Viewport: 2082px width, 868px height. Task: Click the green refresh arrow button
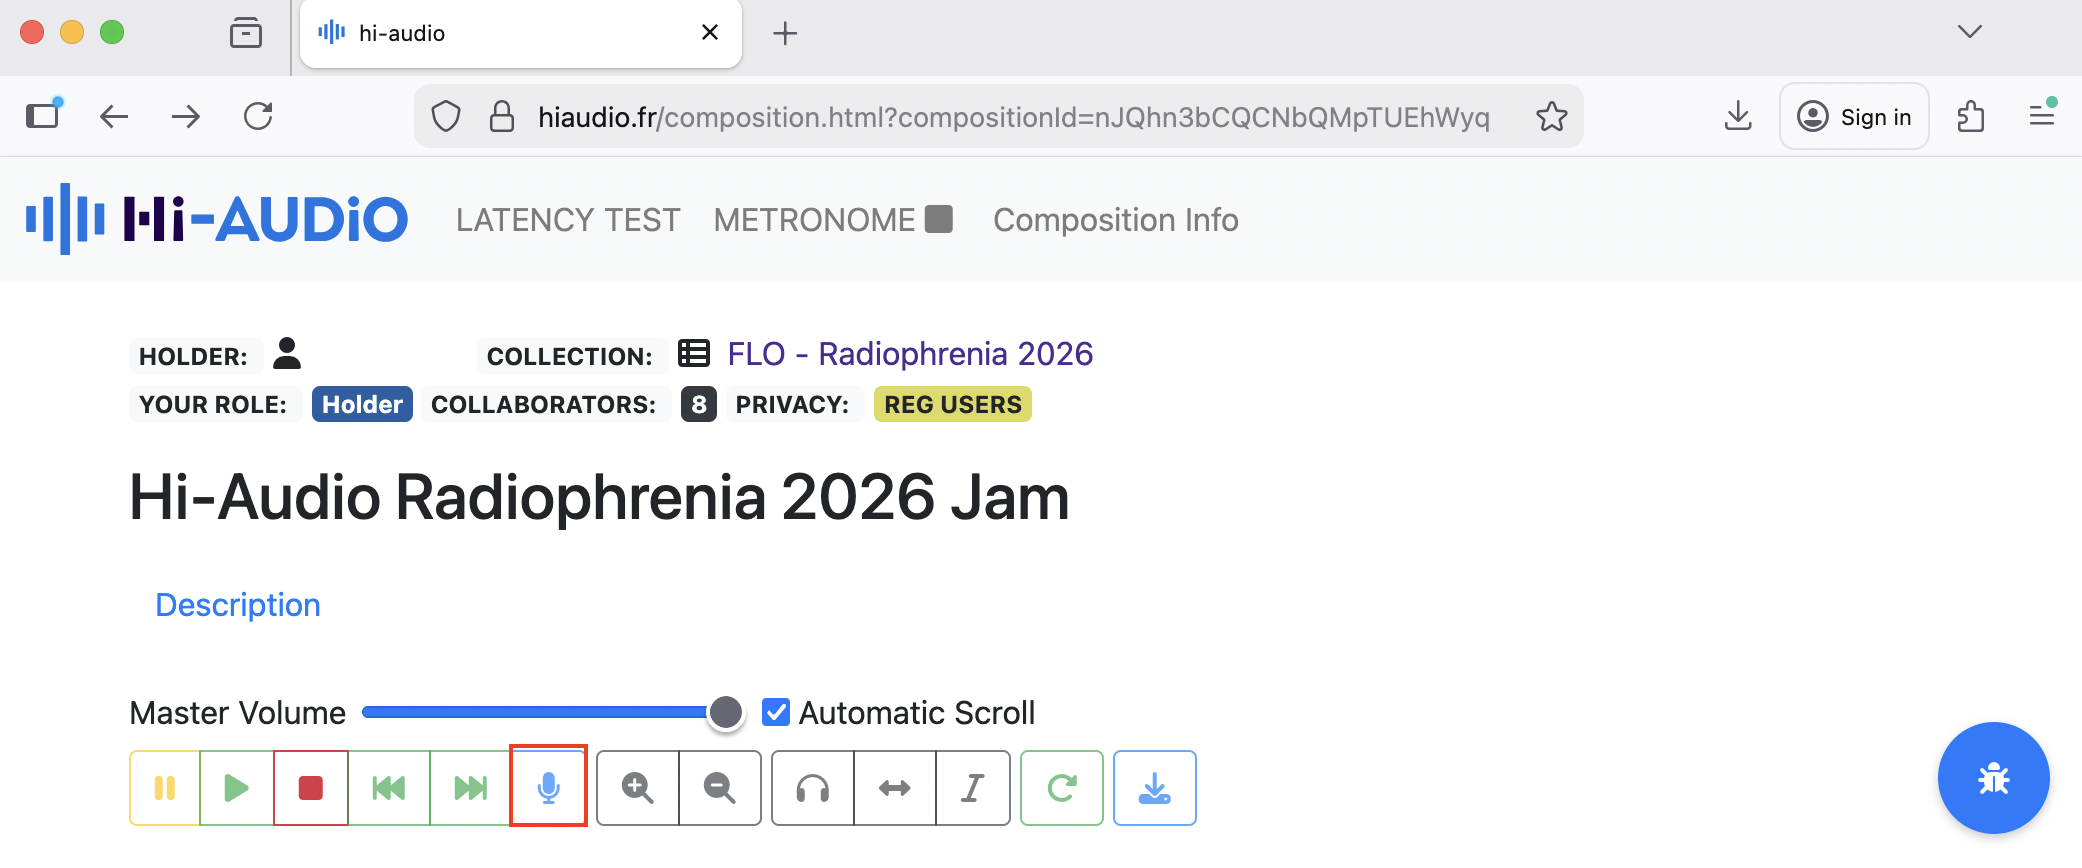(x=1062, y=788)
